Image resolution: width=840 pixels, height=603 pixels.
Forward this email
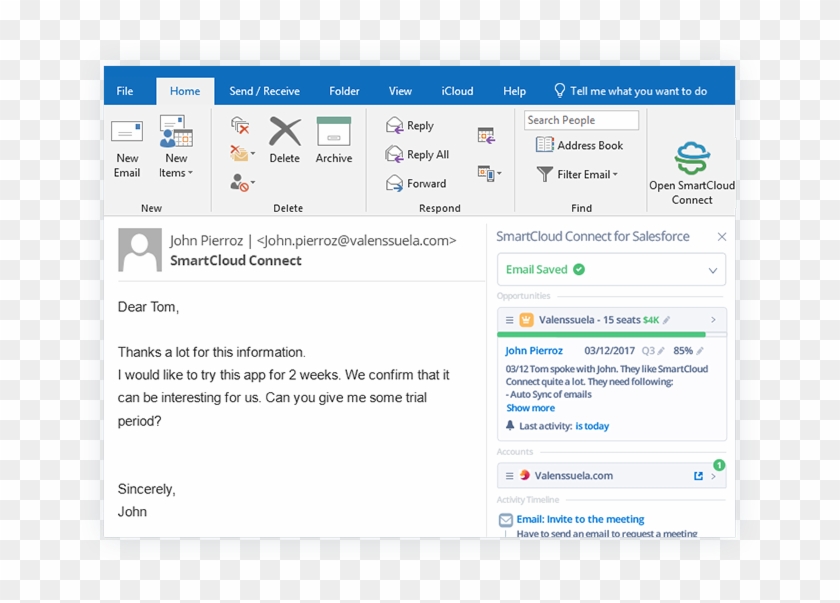point(416,183)
